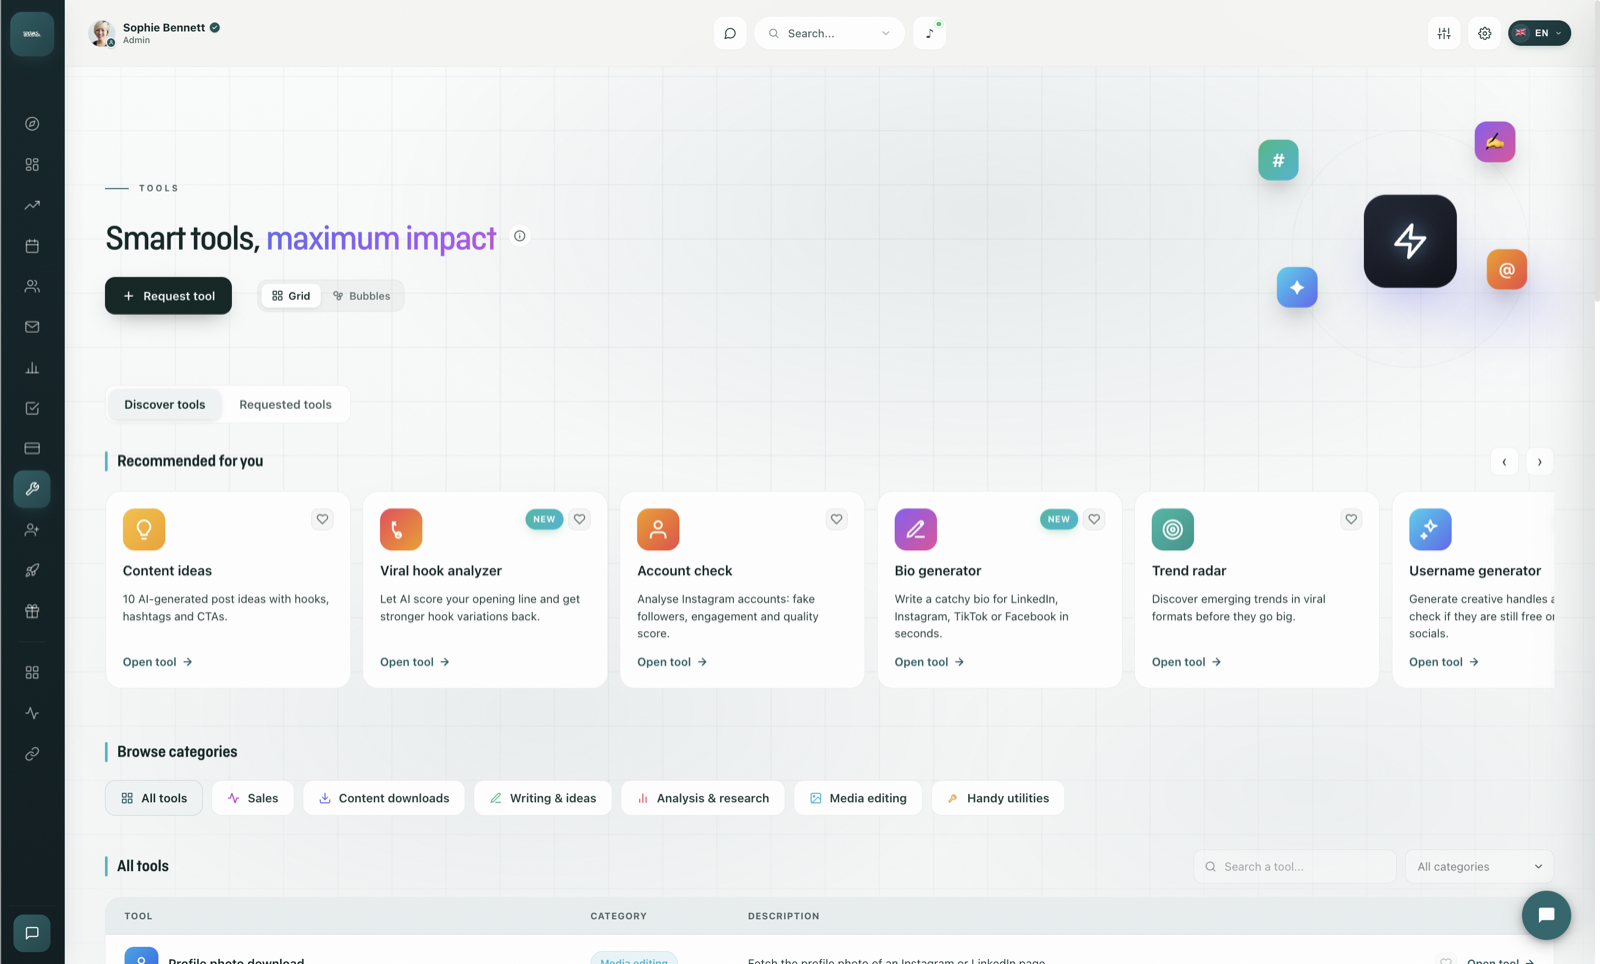Switch to Grid view
Viewport: 1600px width, 964px height.
pyautogui.click(x=291, y=296)
